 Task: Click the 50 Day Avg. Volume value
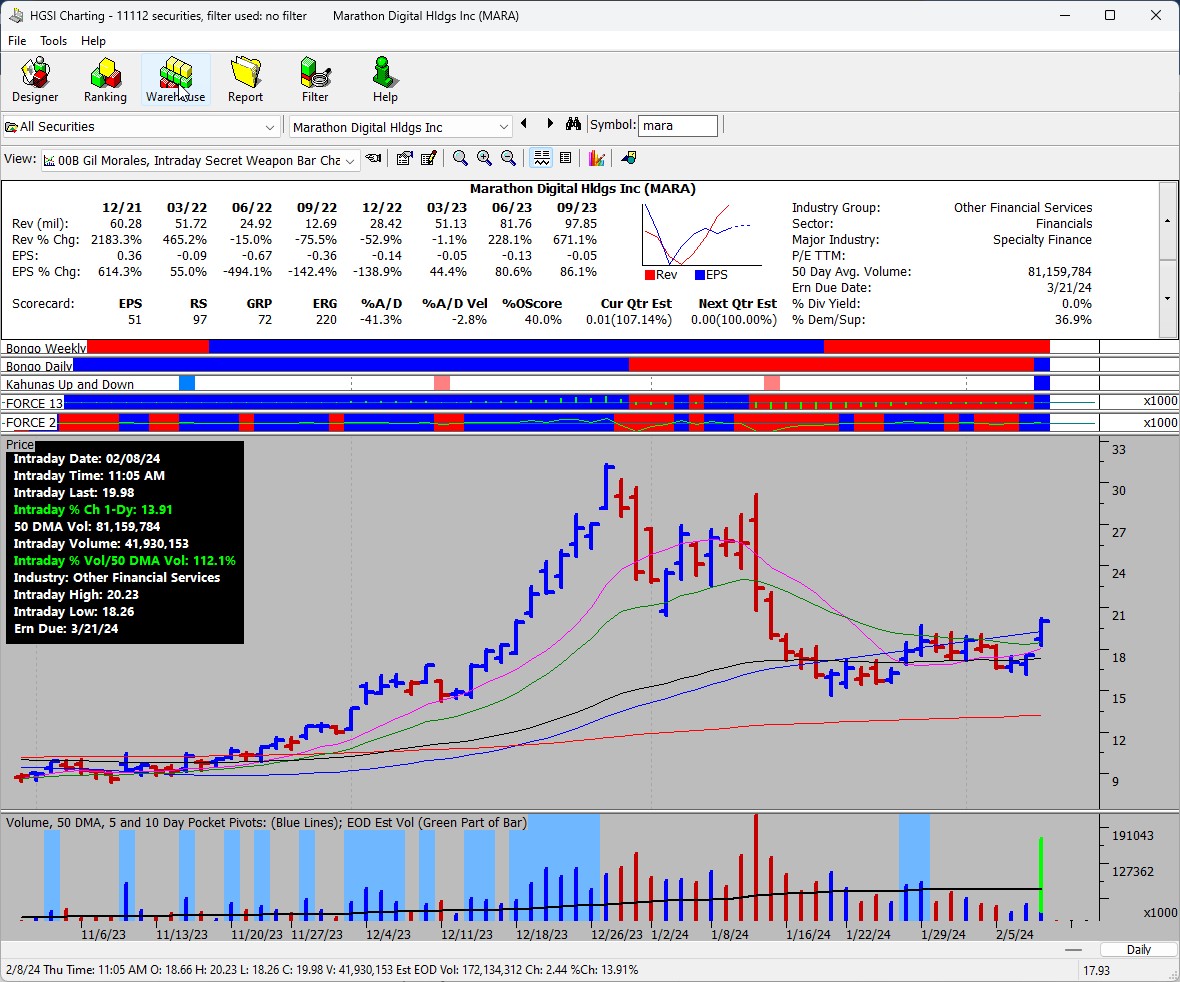(1060, 272)
